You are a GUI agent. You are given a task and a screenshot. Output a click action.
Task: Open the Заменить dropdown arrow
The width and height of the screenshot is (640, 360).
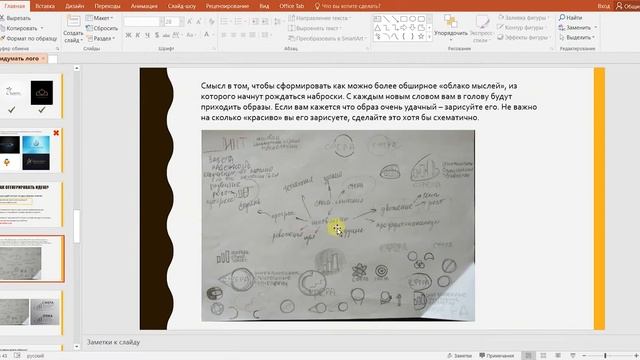[x=596, y=27]
